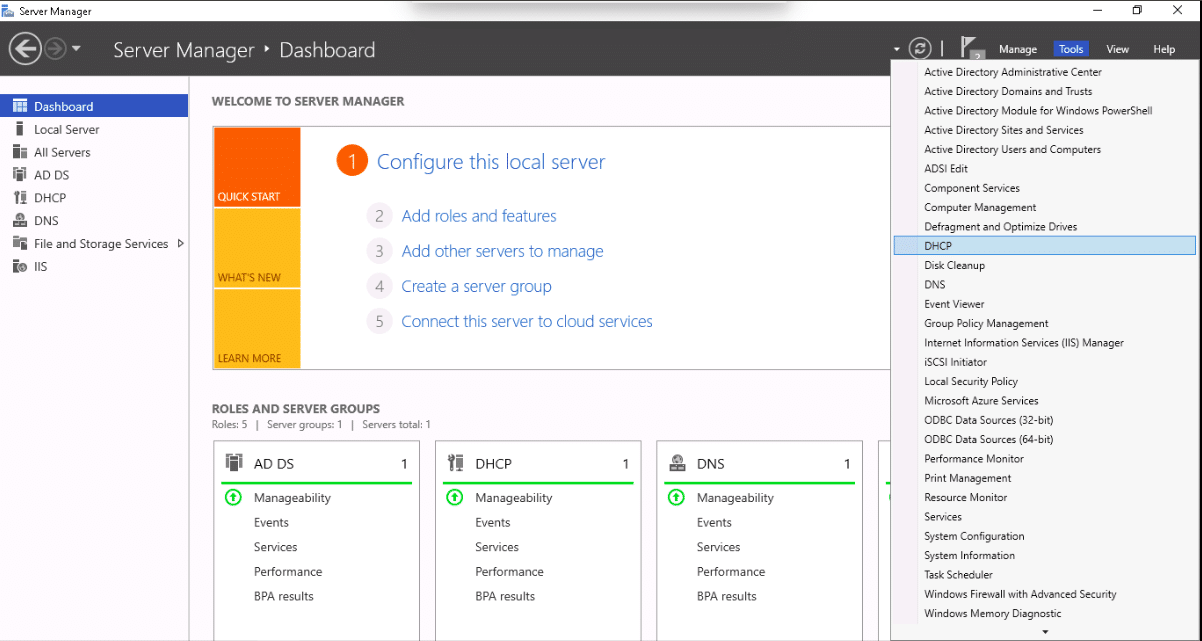Click Create a server group link

[477, 286]
